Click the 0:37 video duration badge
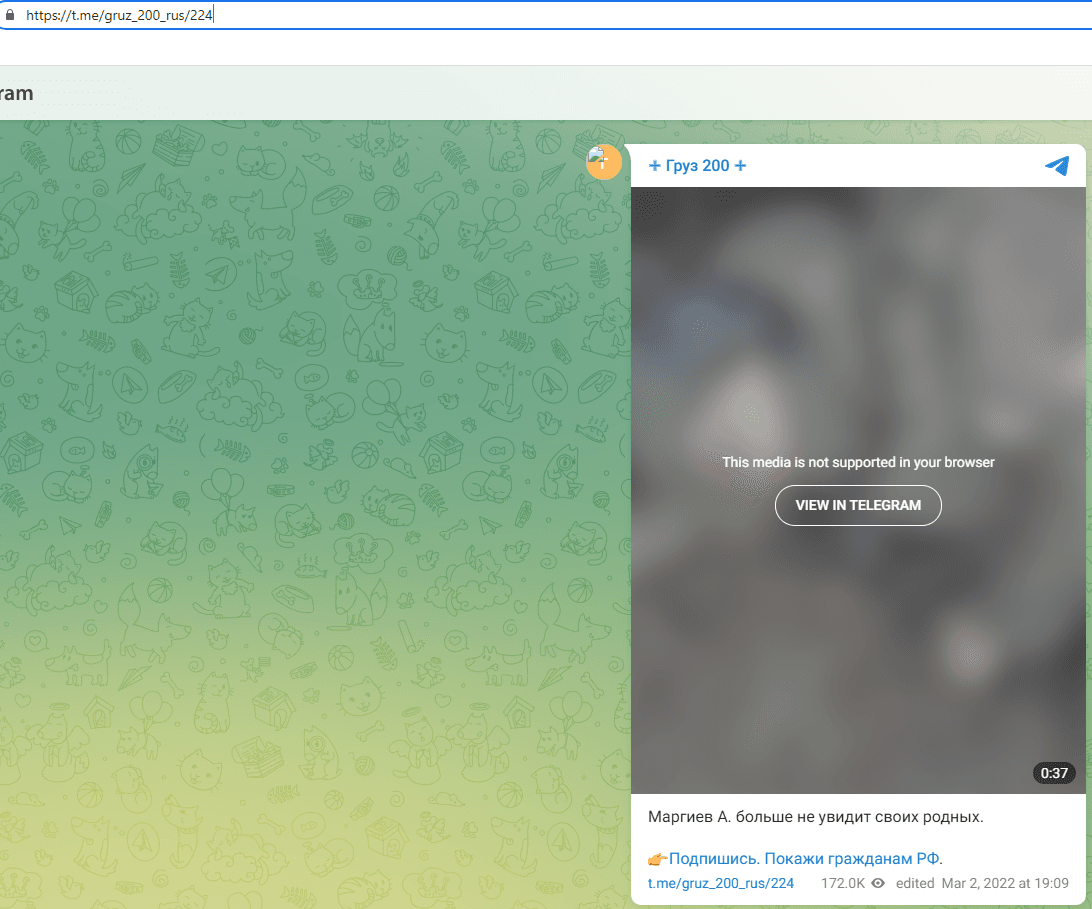This screenshot has width=1092, height=909. tap(1054, 773)
